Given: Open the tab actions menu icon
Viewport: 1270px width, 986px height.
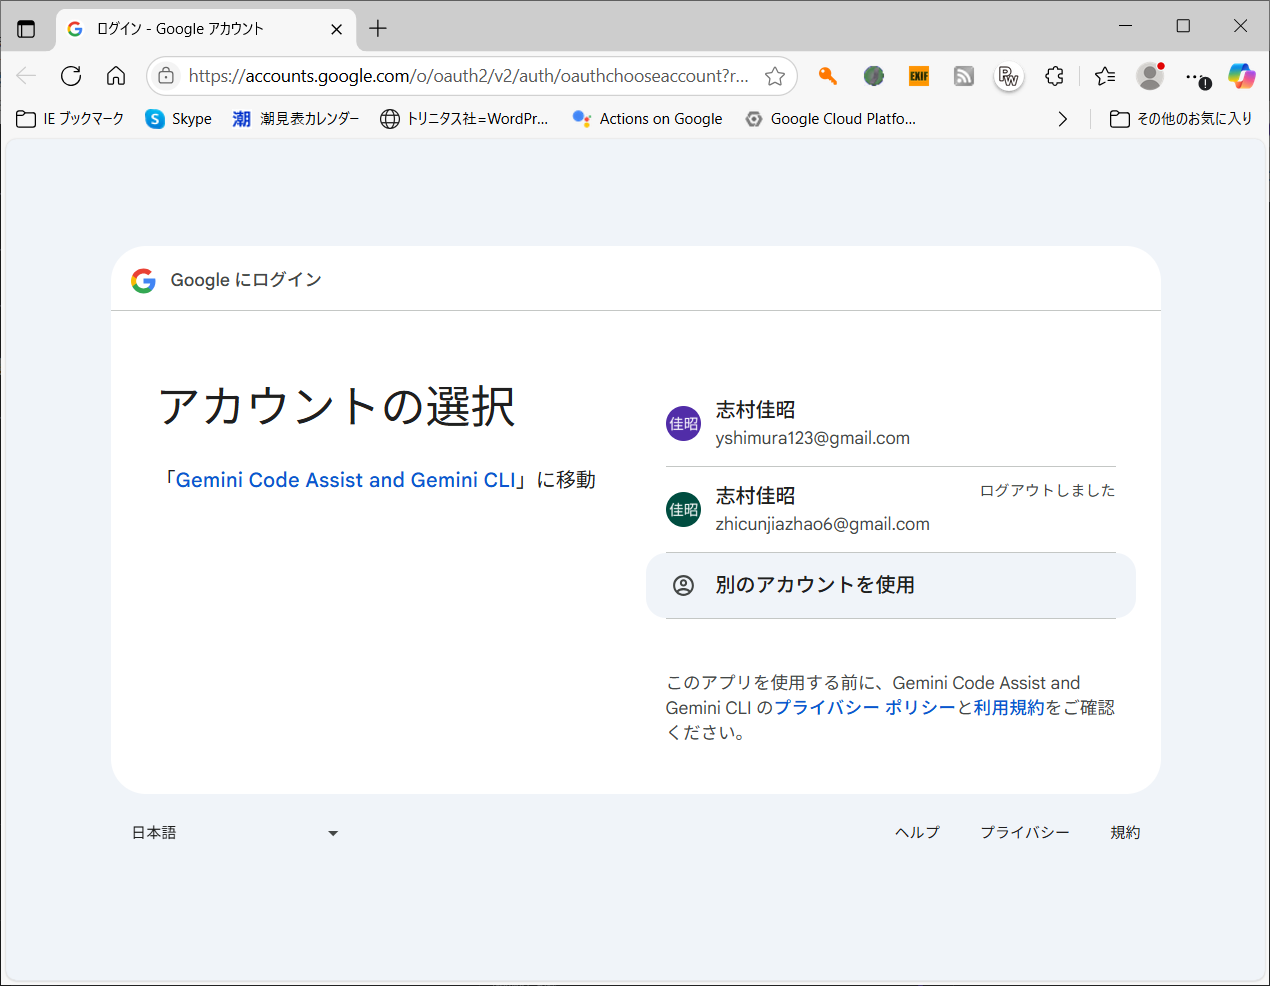Looking at the screenshot, I should (26, 29).
